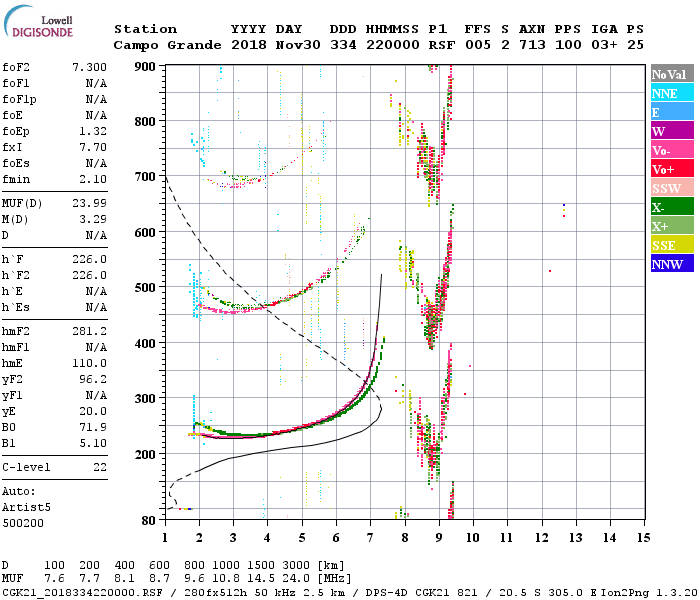Screen dimensions: 700x600
Task: Click the 10 MHz frequency axis label
Action: 472,538
